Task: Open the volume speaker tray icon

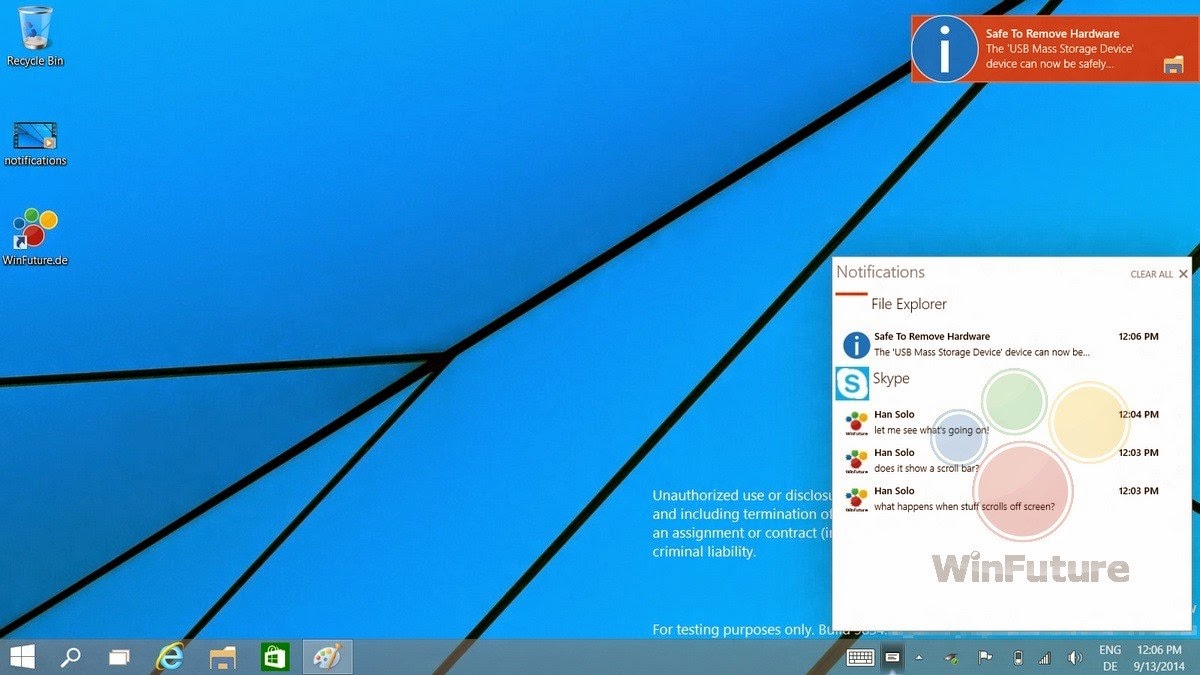Action: click(1076, 658)
